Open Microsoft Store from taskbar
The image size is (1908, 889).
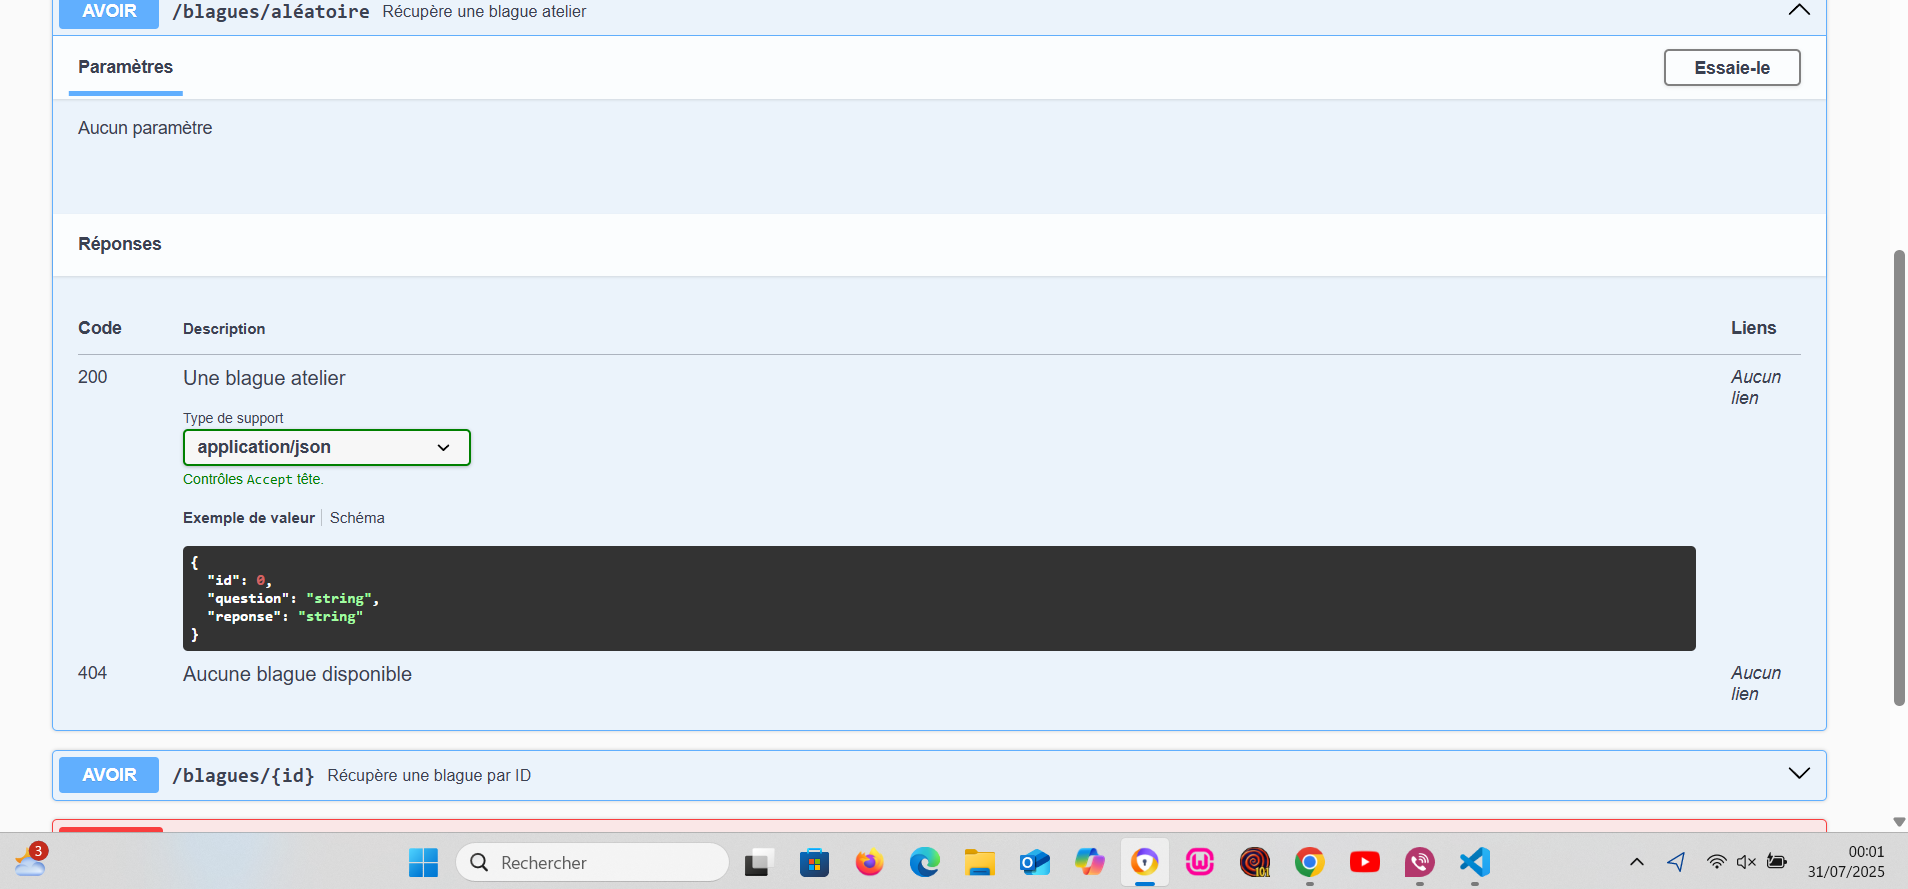[814, 862]
